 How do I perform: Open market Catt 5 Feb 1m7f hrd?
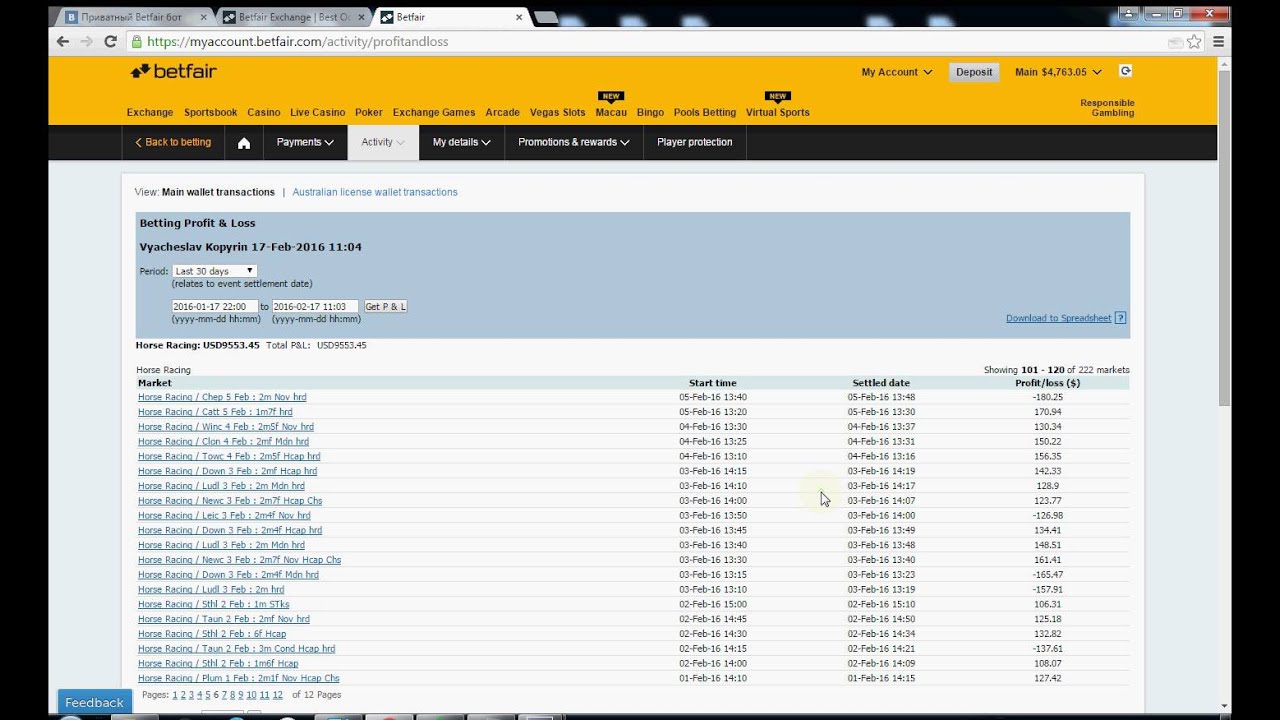[x=215, y=412]
